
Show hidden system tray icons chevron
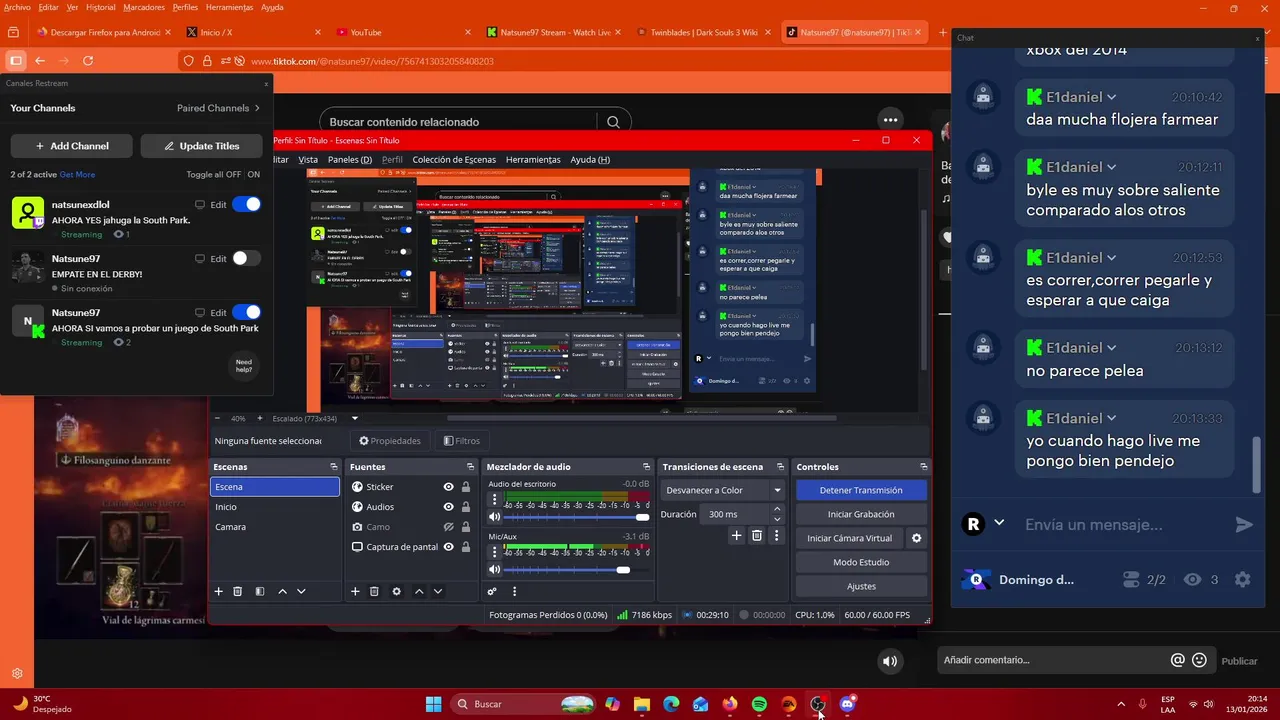click(x=1120, y=704)
